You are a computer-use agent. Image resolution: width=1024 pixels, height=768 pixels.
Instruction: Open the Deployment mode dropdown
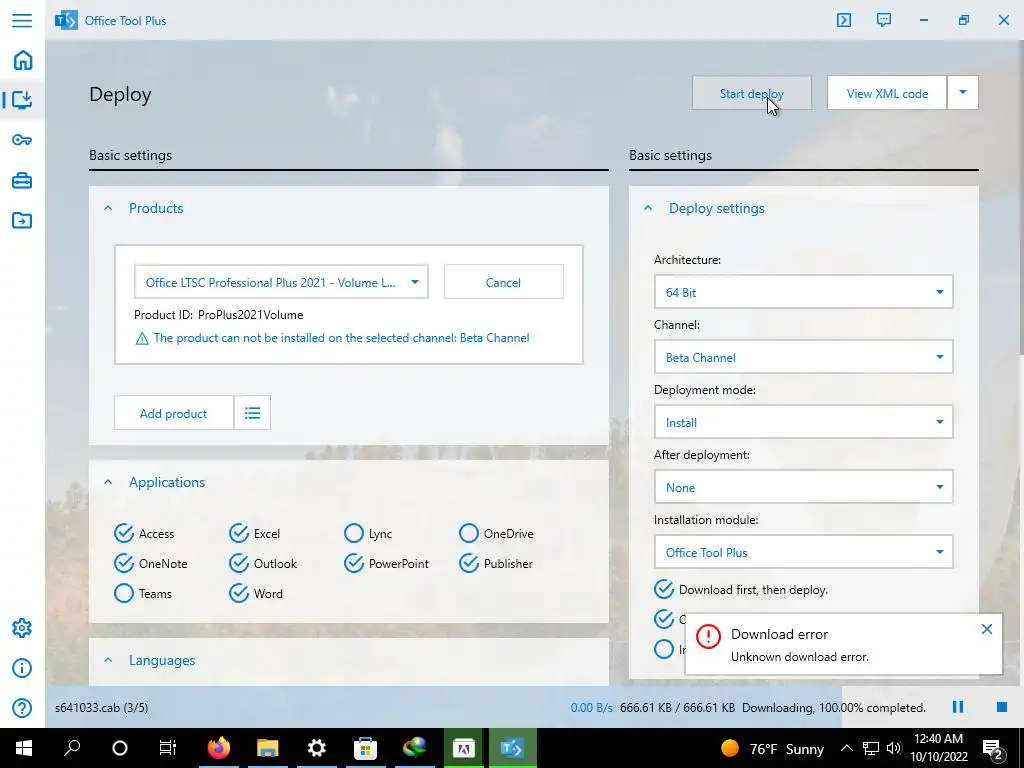click(x=803, y=422)
